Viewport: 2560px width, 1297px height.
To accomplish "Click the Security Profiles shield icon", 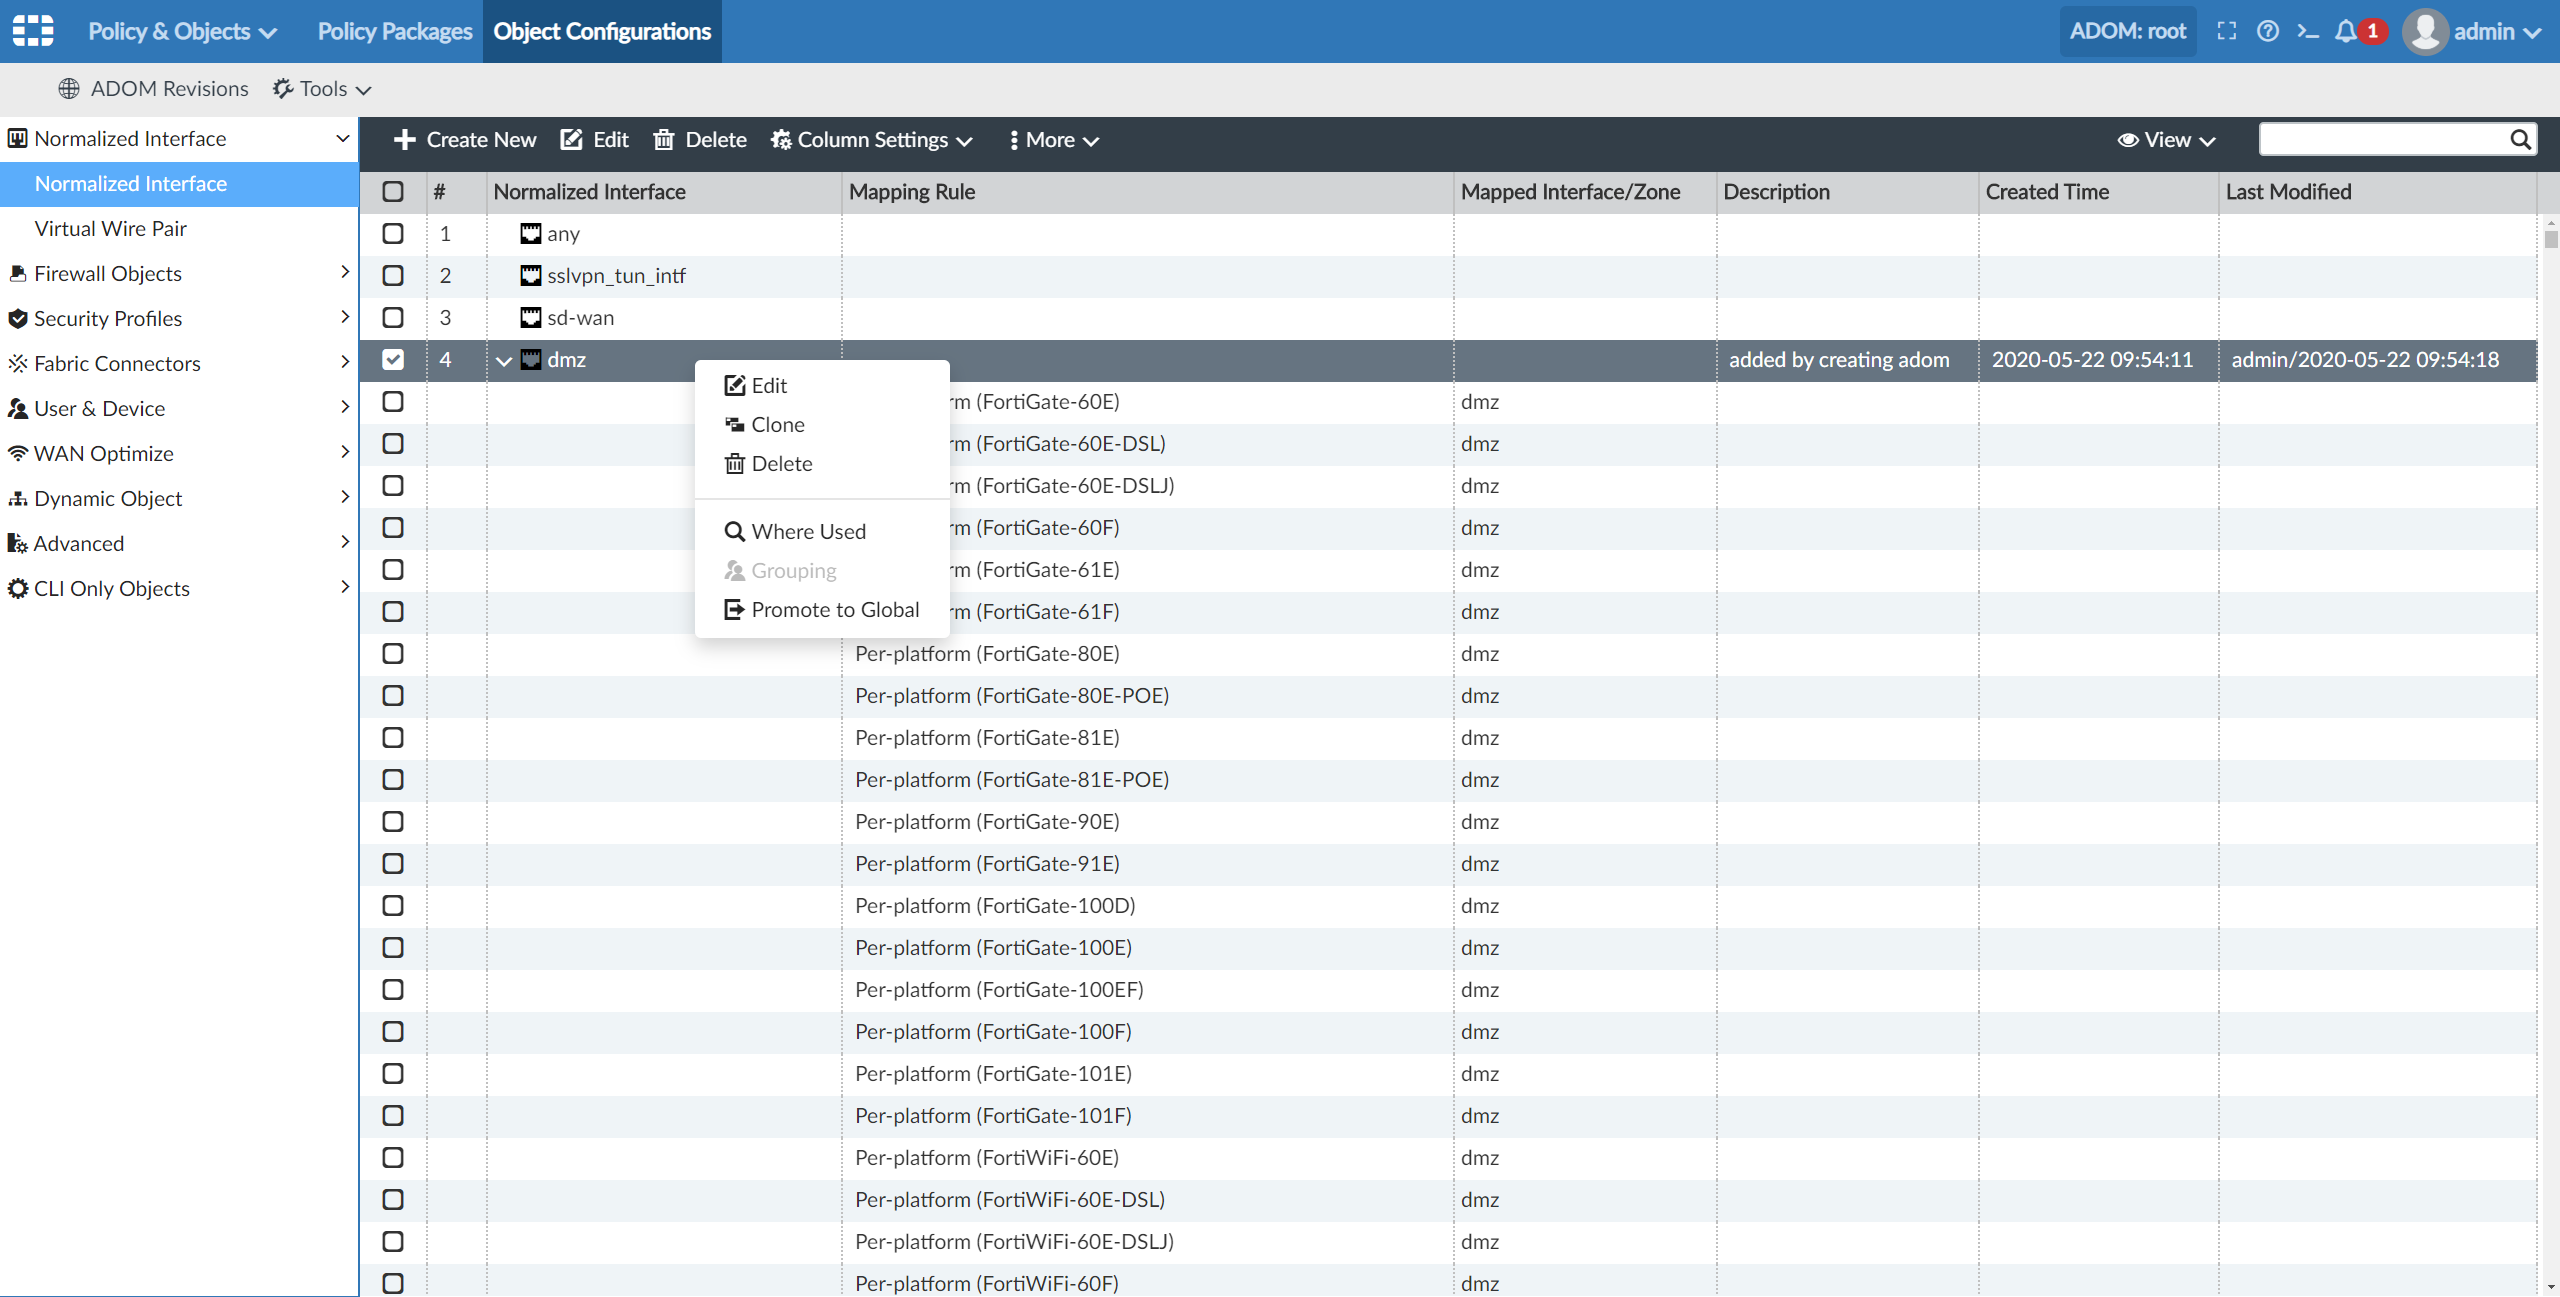I will (18, 318).
